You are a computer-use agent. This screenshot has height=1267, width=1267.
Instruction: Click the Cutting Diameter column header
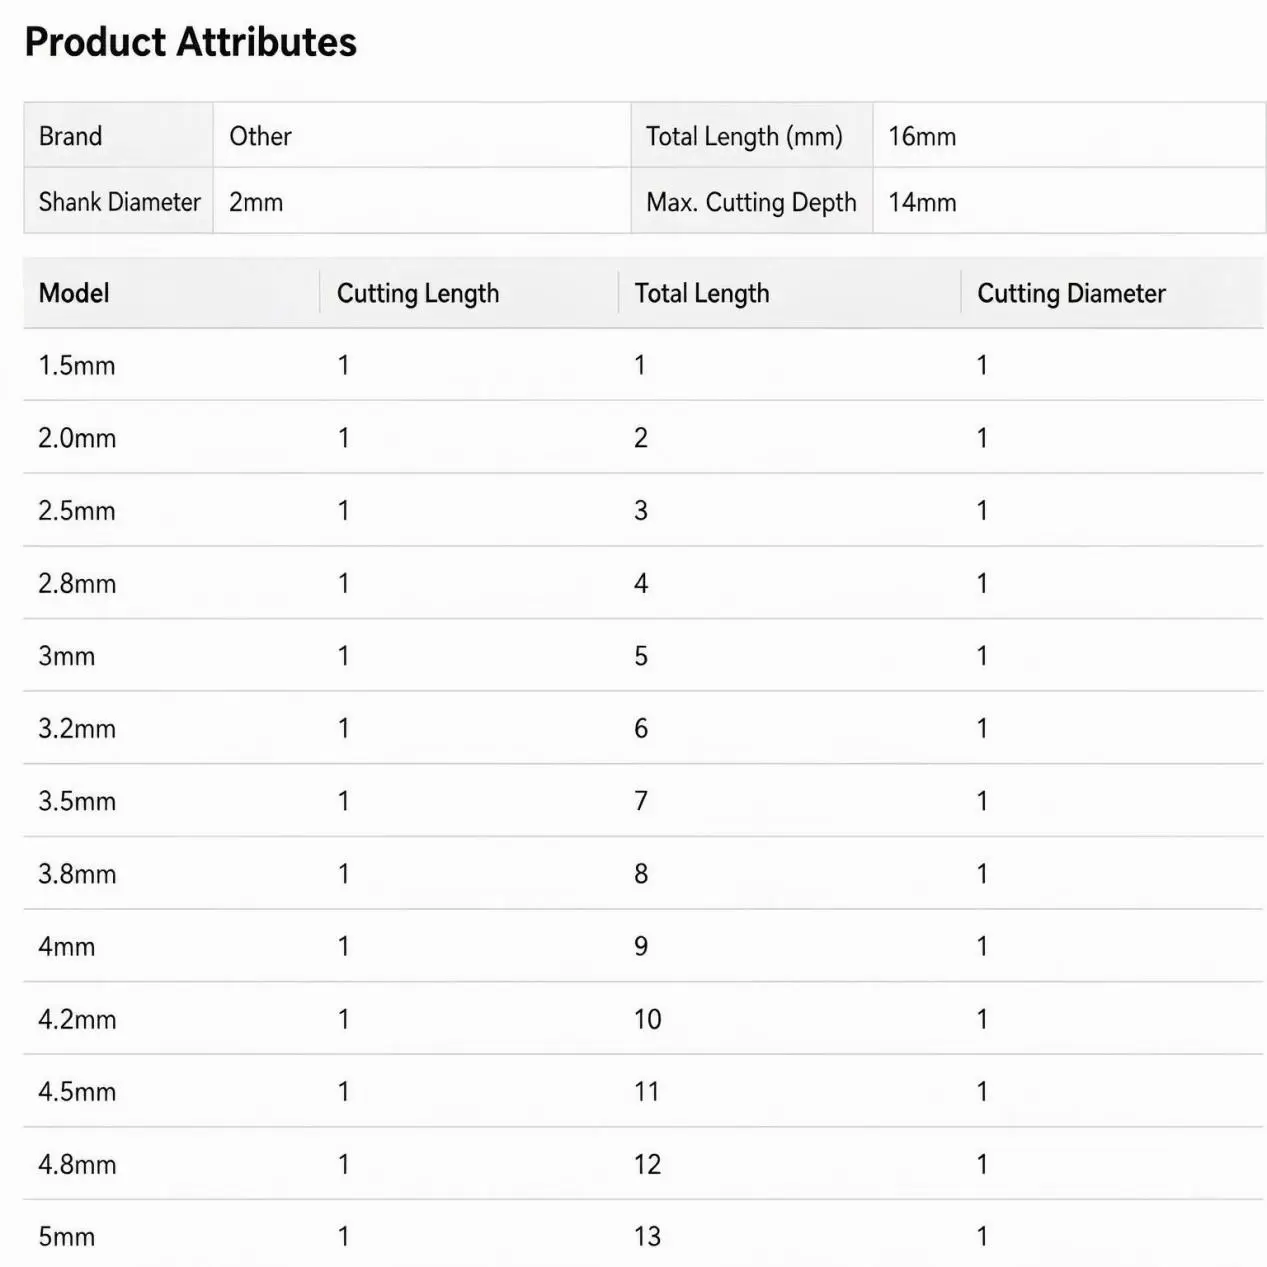pos(1071,293)
